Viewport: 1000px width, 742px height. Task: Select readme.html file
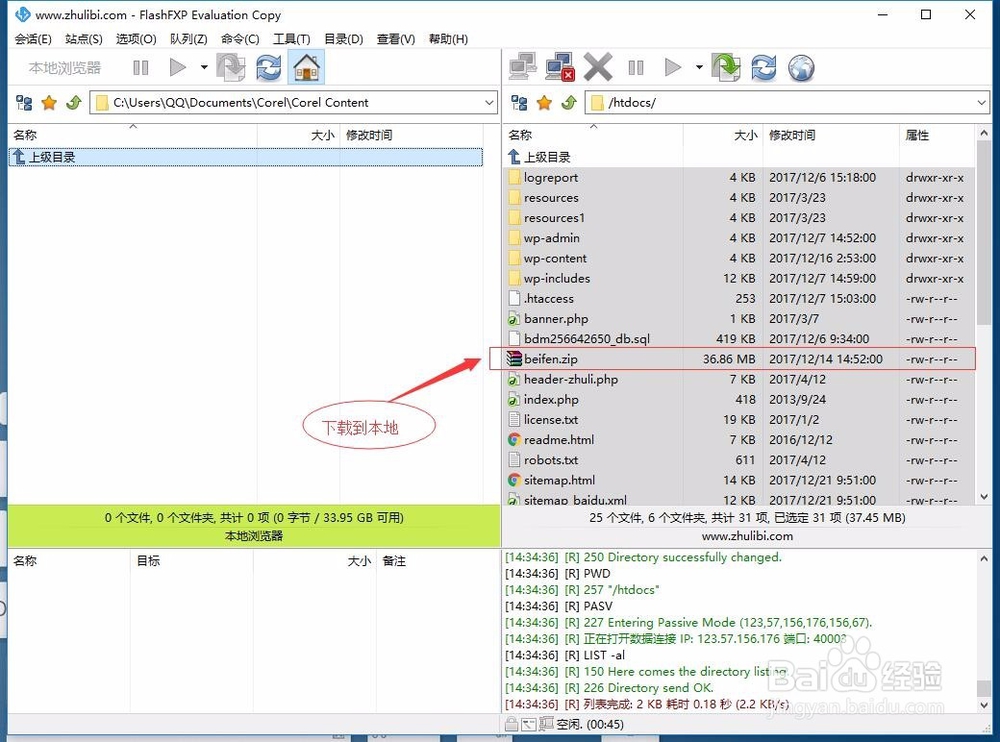point(739,440)
